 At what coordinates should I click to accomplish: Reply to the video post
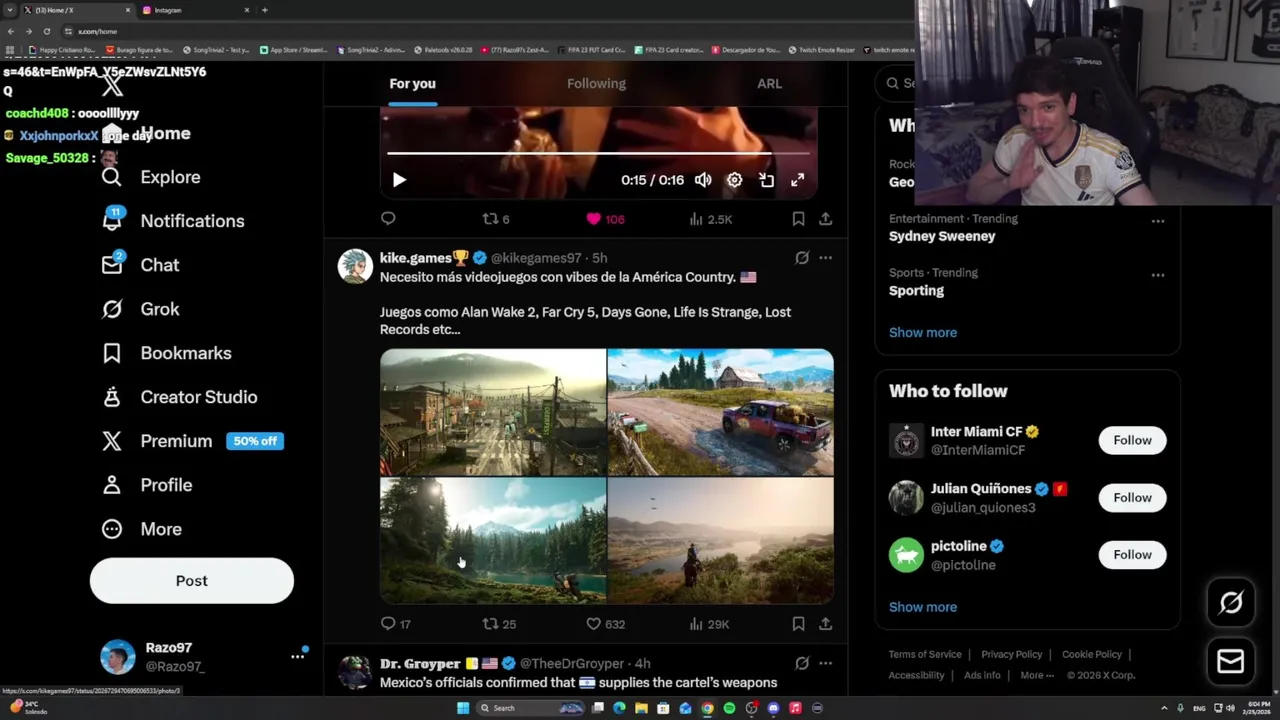click(388, 218)
